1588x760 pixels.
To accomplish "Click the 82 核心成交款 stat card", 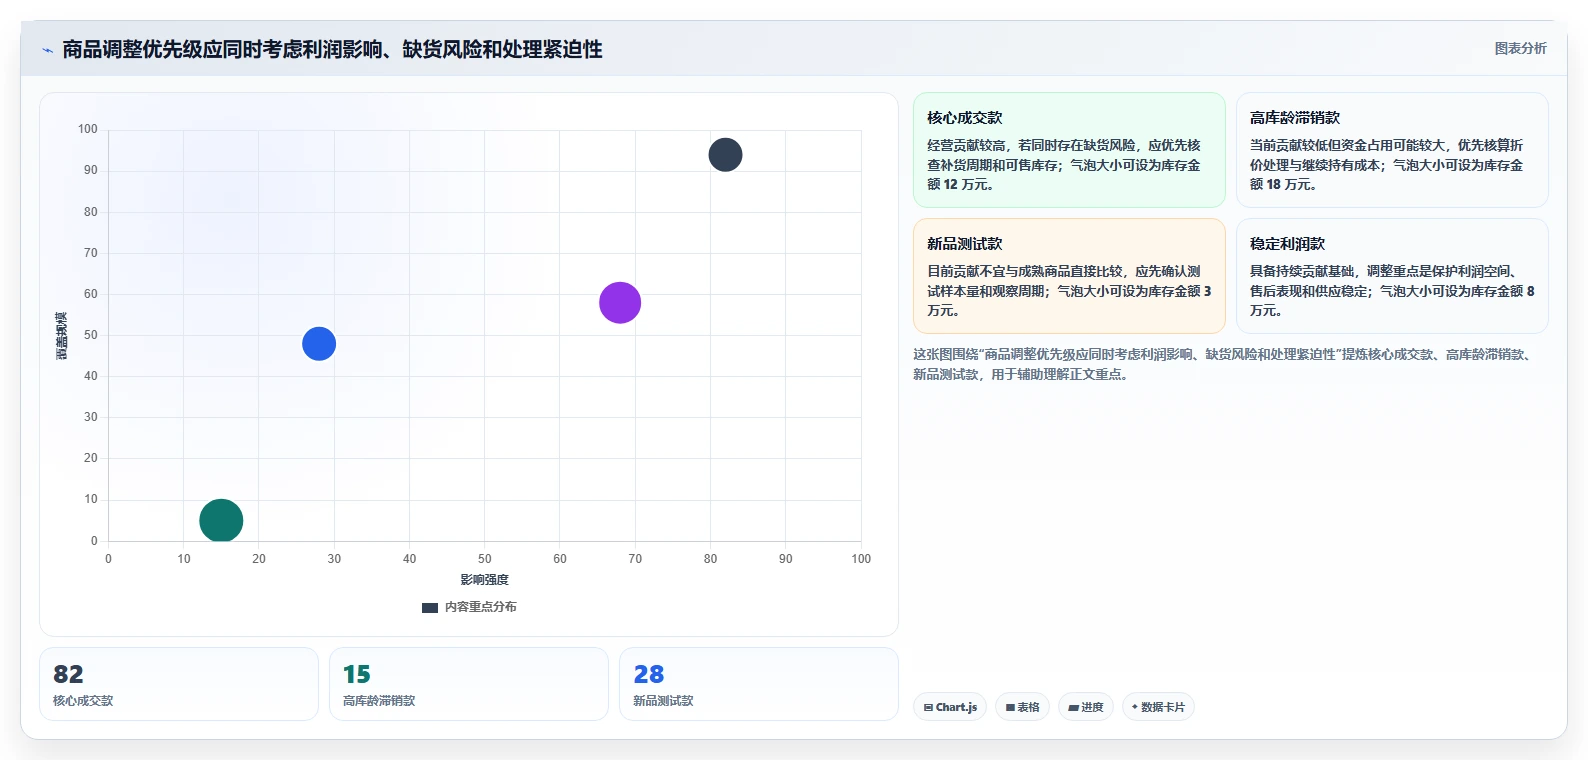I will click(179, 684).
